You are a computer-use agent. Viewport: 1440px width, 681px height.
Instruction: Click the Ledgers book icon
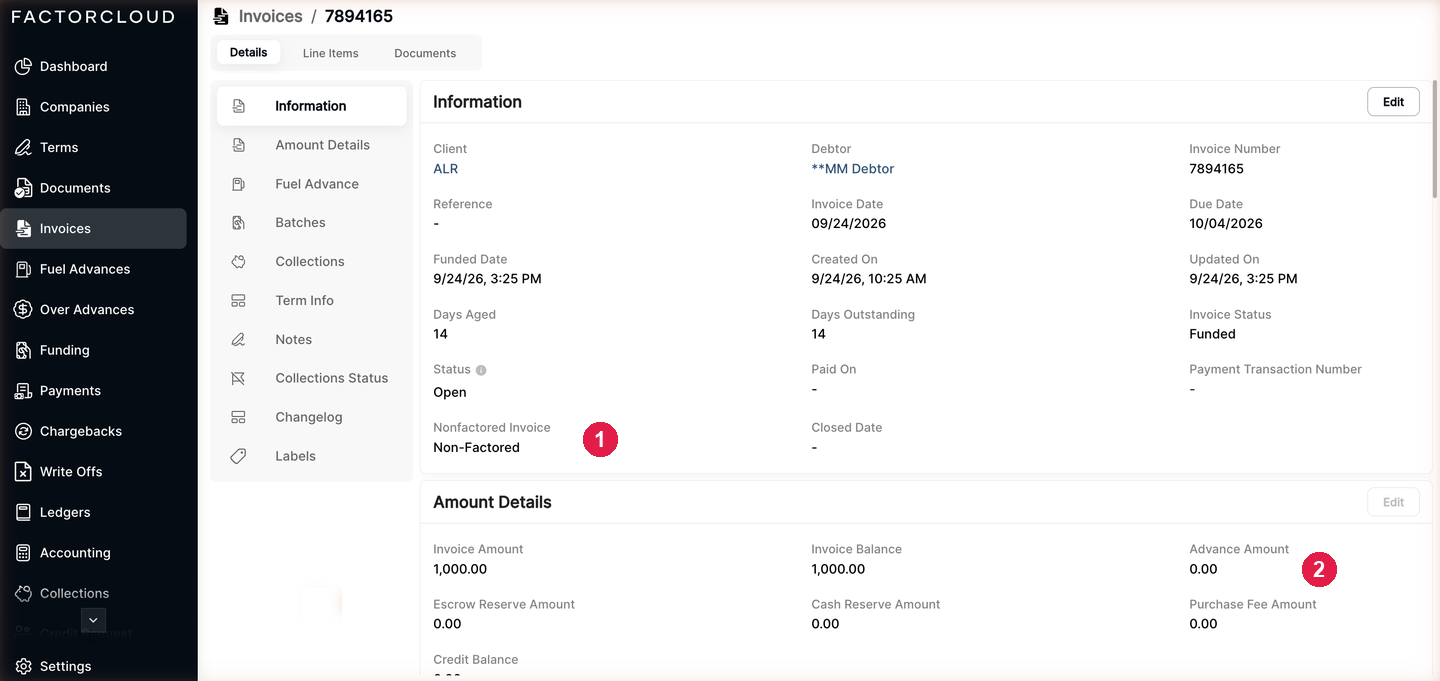pos(23,512)
